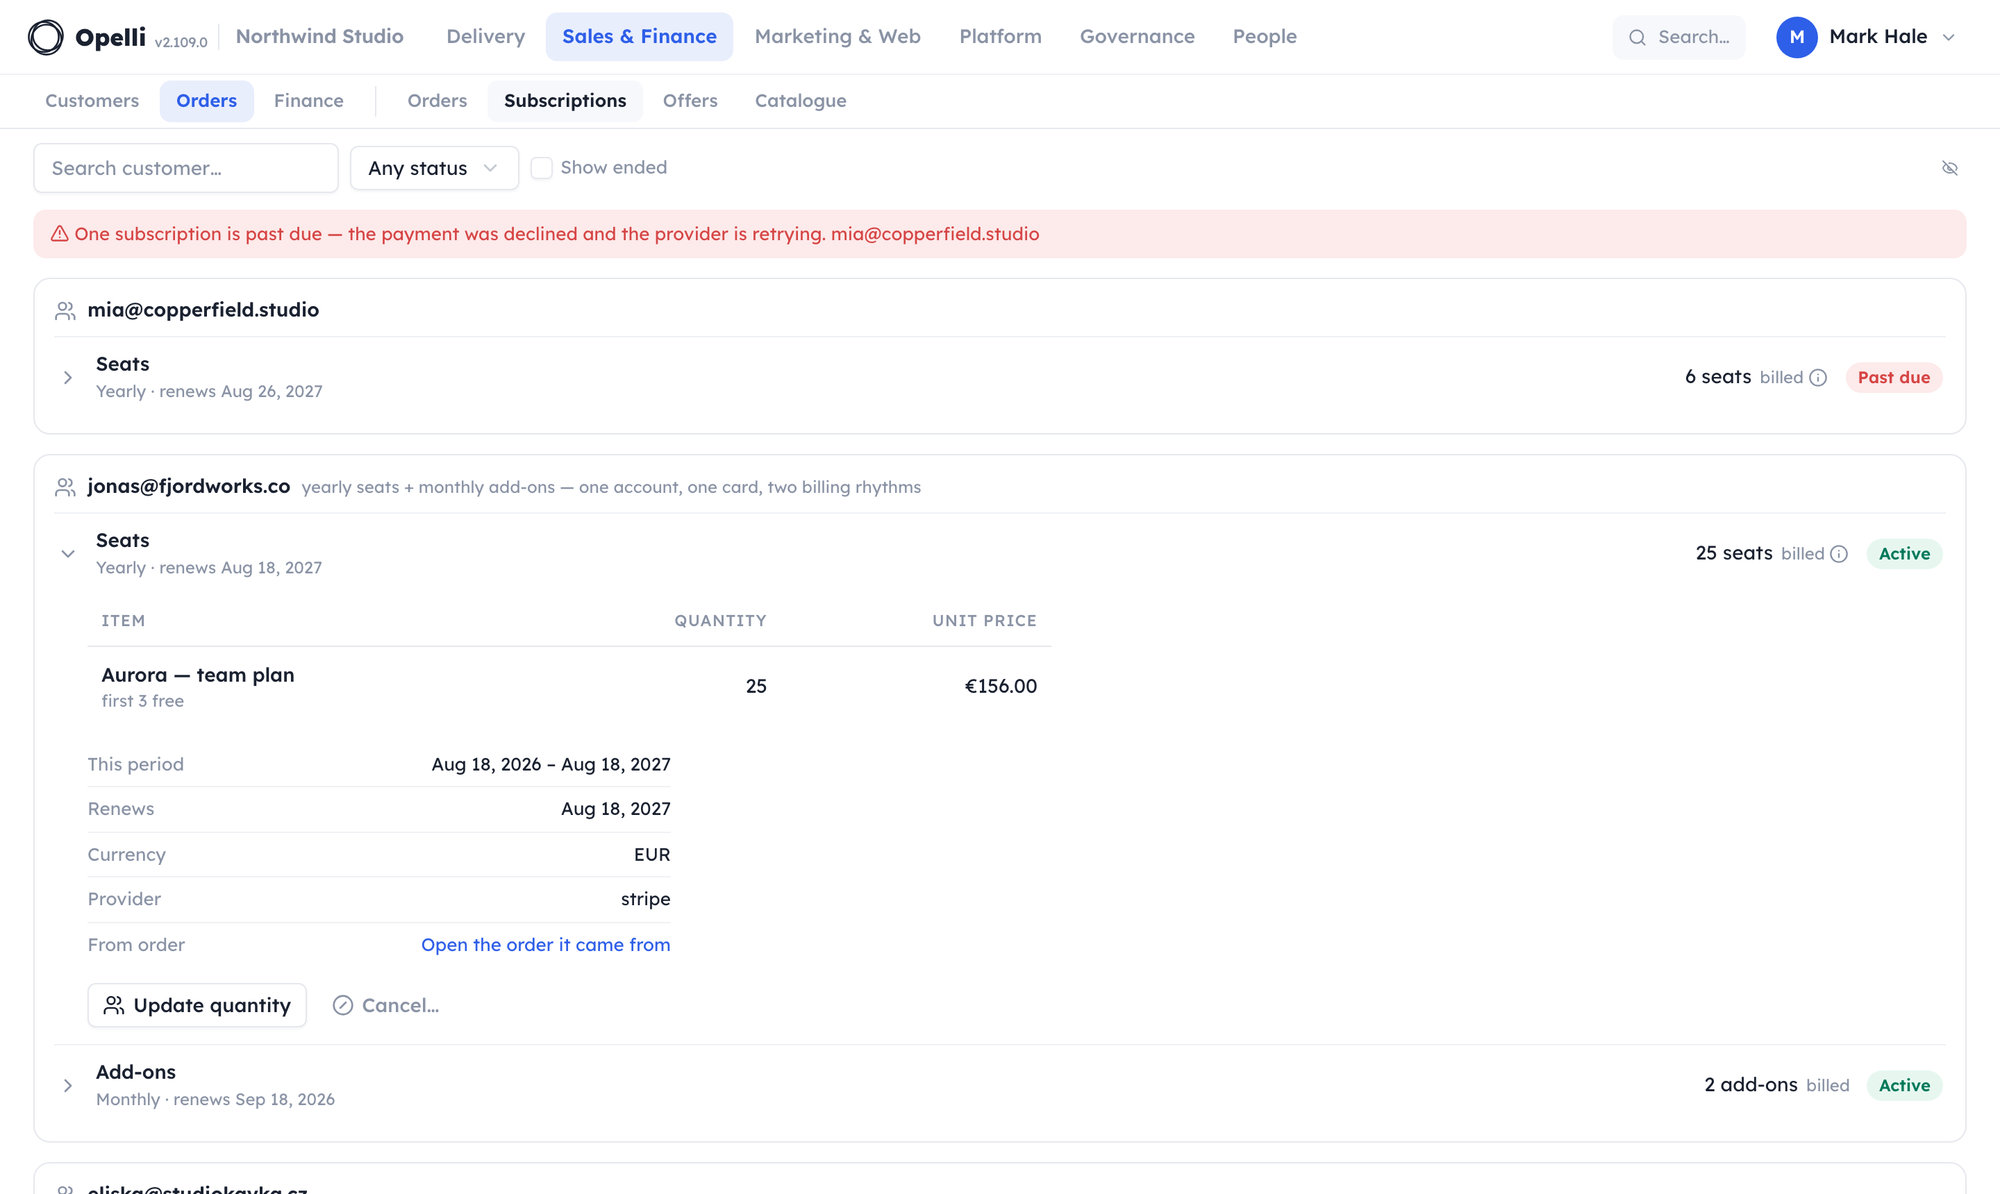Image resolution: width=2000 pixels, height=1194 pixels.
Task: Focus the Search customer input field
Action: tap(186, 168)
